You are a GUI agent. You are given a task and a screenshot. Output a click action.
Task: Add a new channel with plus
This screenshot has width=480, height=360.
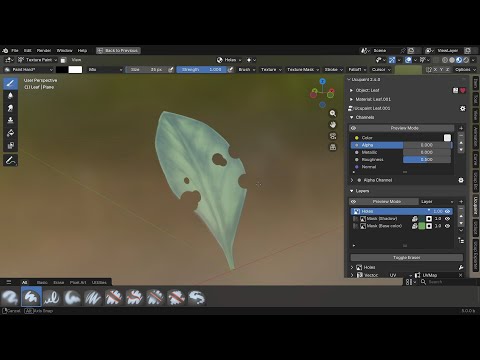[461, 128]
